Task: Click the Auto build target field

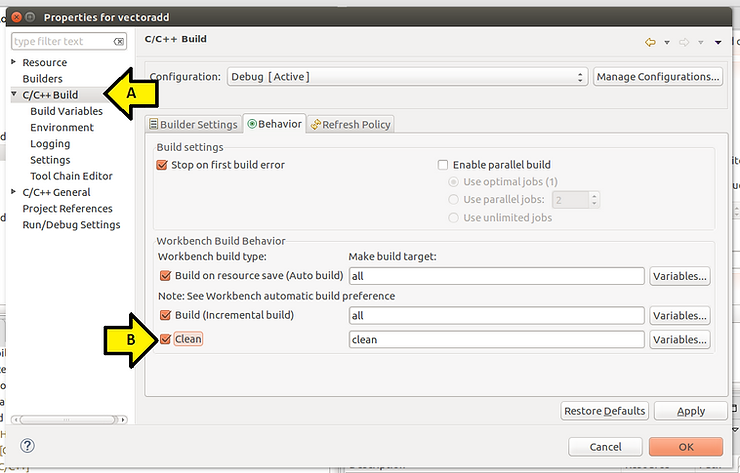Action: [x=496, y=276]
